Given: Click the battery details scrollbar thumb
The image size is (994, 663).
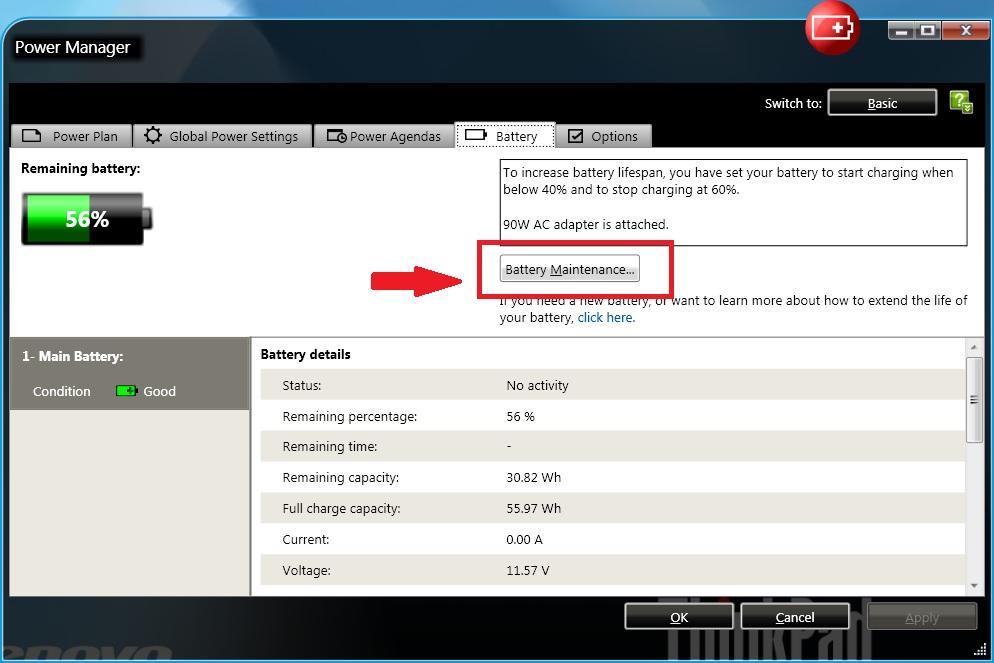Looking at the screenshot, I should click(x=974, y=400).
